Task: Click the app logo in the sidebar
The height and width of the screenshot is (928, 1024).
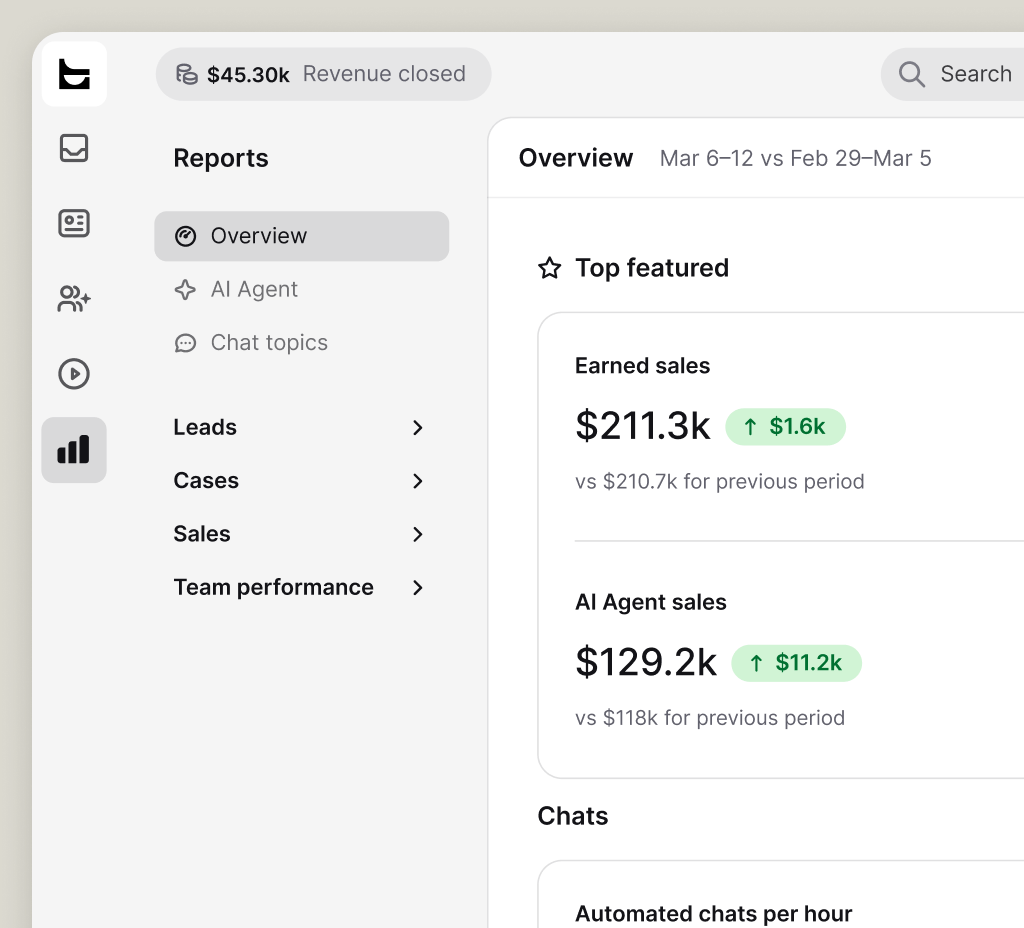Action: pyautogui.click(x=74, y=74)
